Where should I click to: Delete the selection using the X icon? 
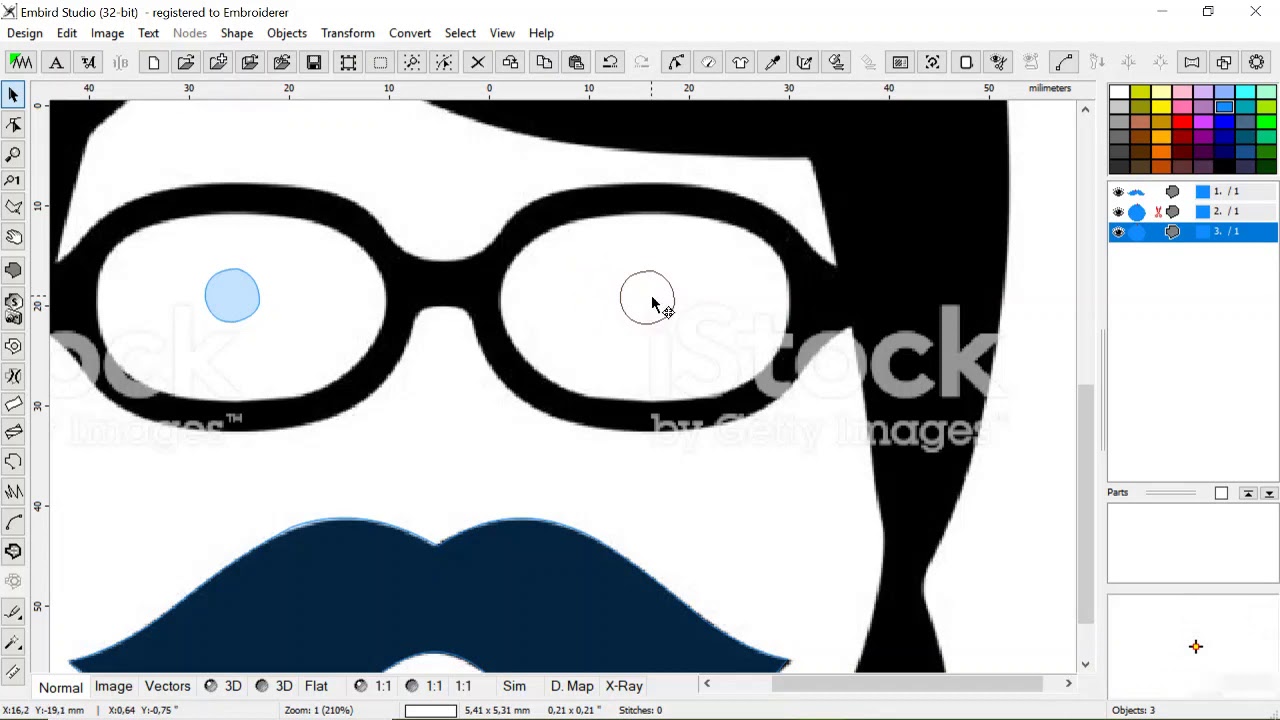pos(478,62)
